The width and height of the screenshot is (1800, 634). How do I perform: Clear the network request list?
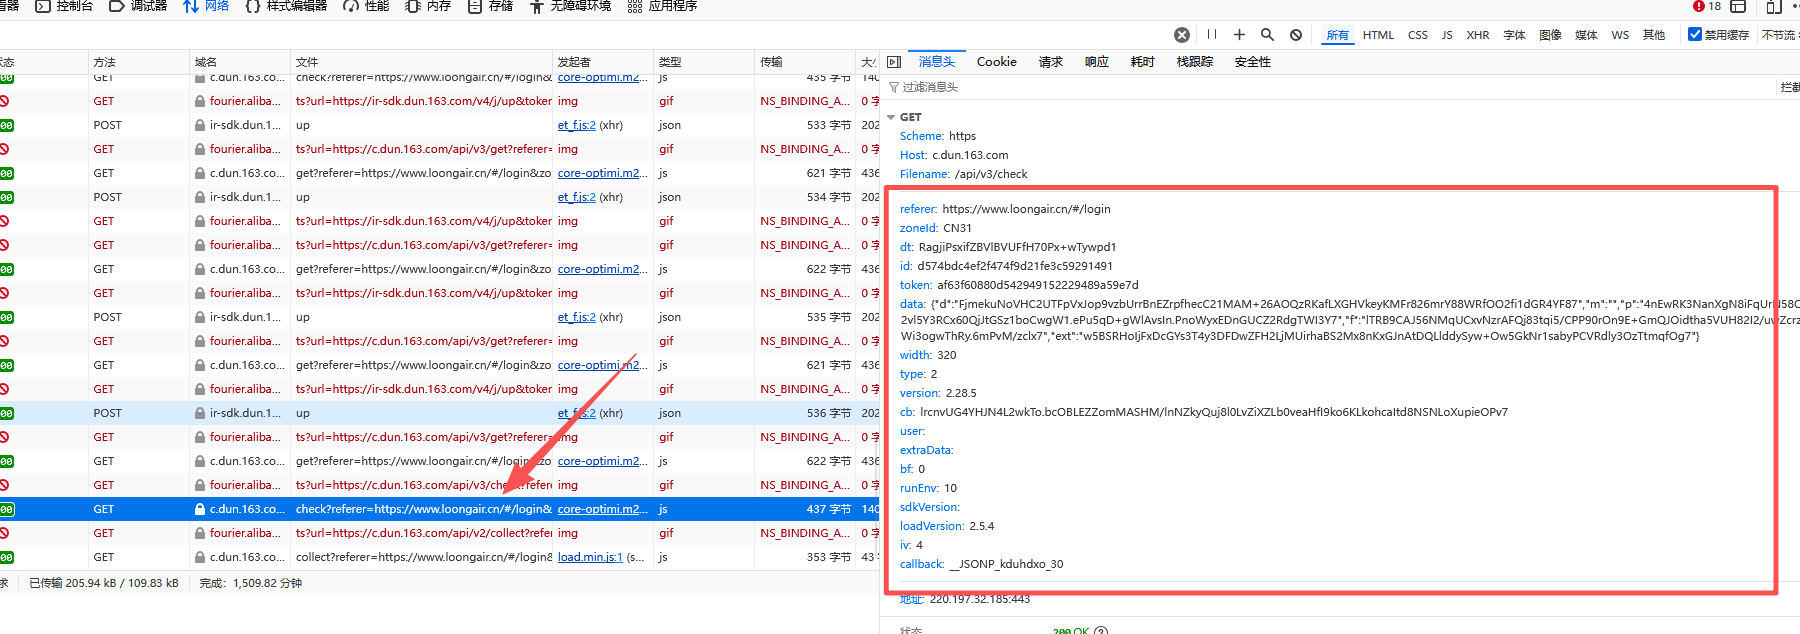pyautogui.click(x=1181, y=35)
